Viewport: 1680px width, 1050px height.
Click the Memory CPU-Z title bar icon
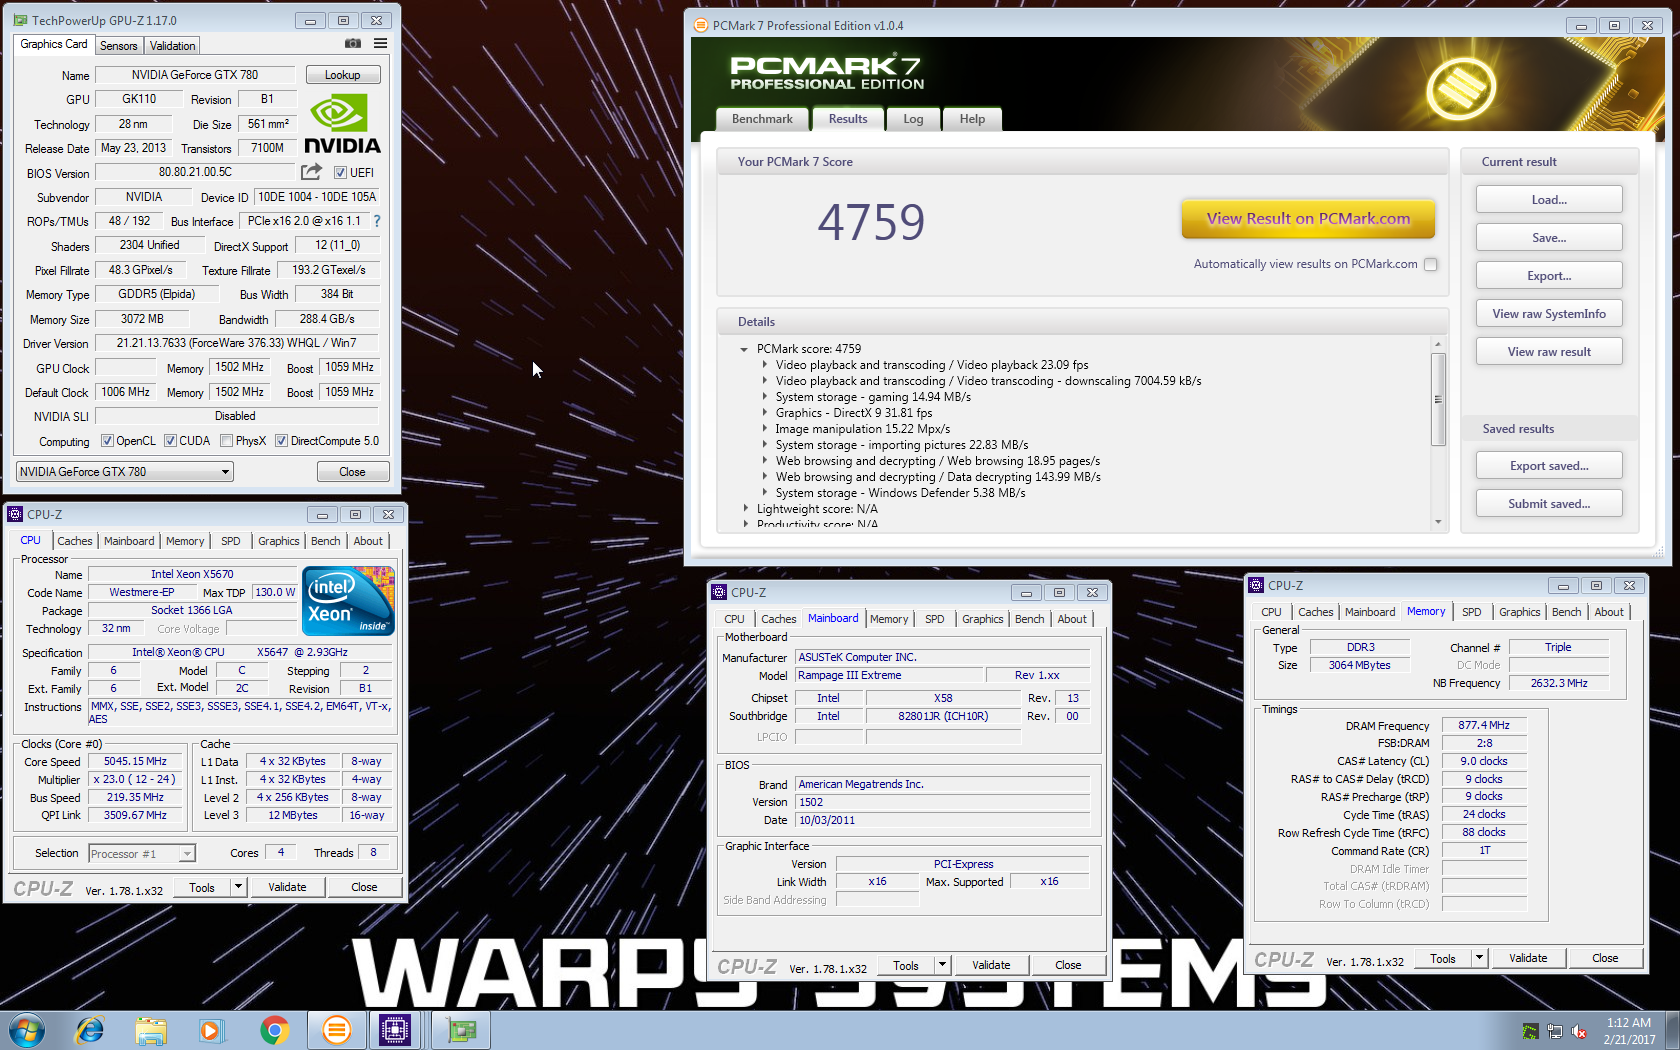1256,585
